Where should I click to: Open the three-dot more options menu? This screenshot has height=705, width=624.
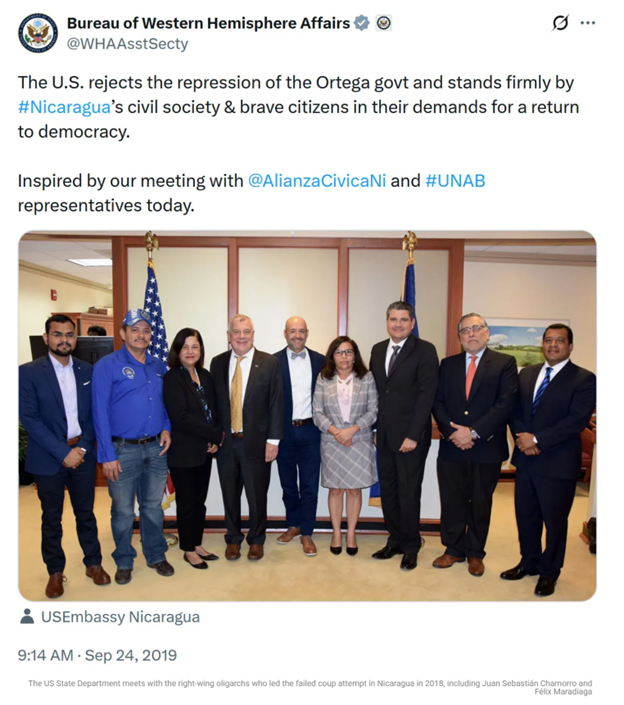pyautogui.click(x=588, y=23)
